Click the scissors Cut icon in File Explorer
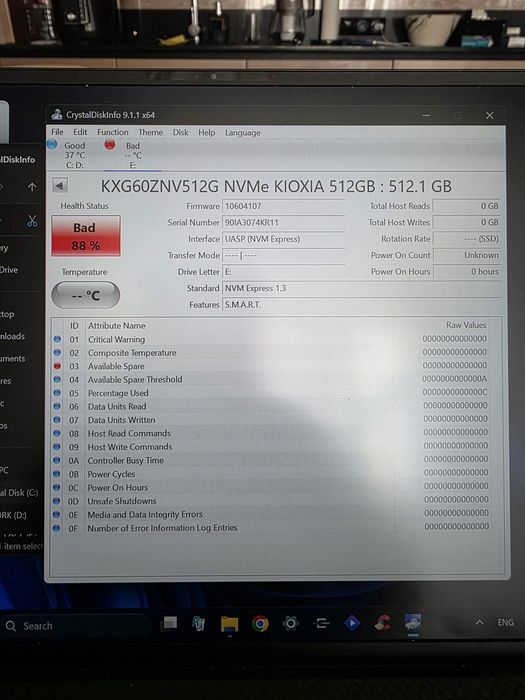The image size is (525, 700). [x=32, y=221]
